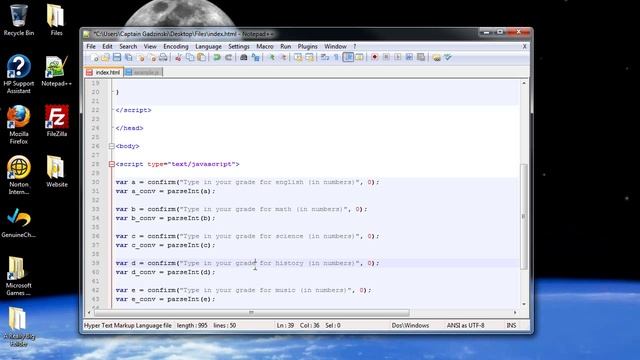This screenshot has height=360, width=640.
Task: Collapse the body tag fold marker
Action: 111,146
